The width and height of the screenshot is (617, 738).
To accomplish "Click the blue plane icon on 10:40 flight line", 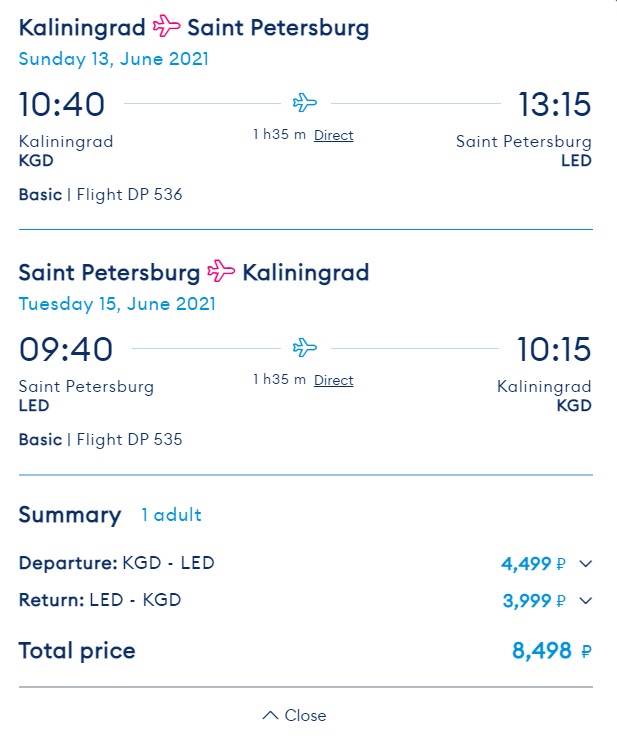I will point(305,102).
